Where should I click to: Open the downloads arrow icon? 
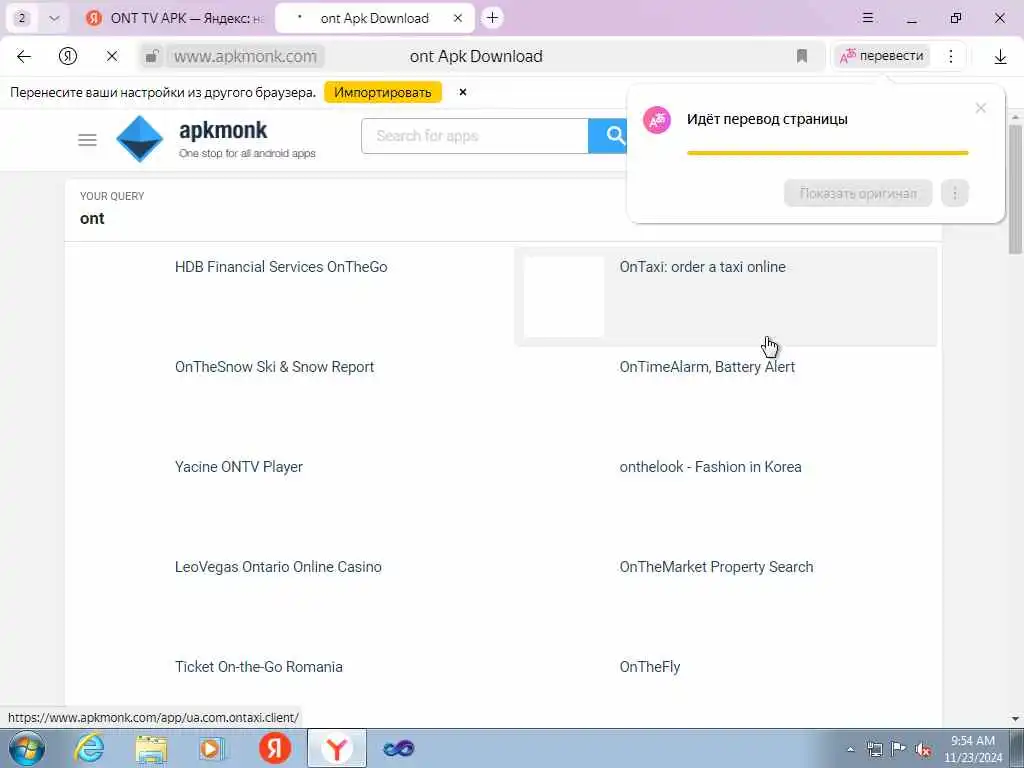[x=1000, y=57]
